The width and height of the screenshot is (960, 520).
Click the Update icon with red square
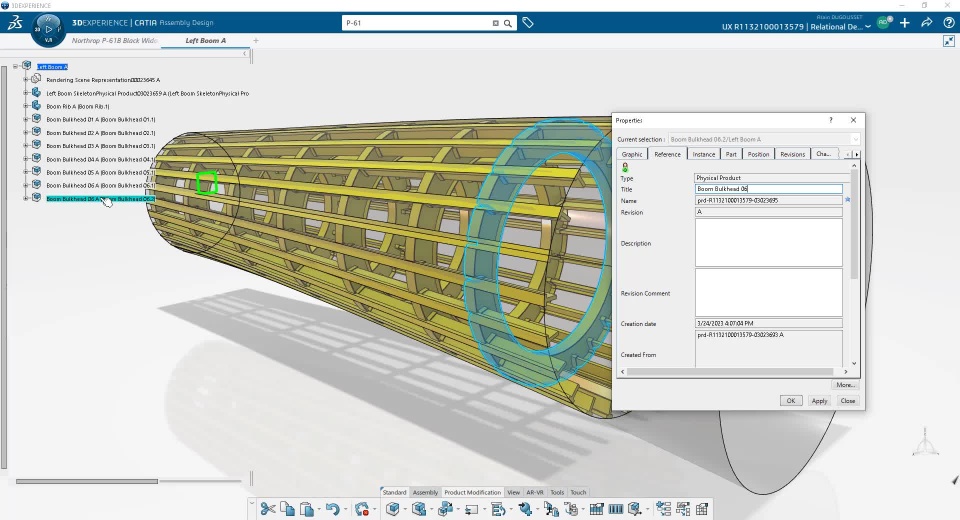(362, 508)
